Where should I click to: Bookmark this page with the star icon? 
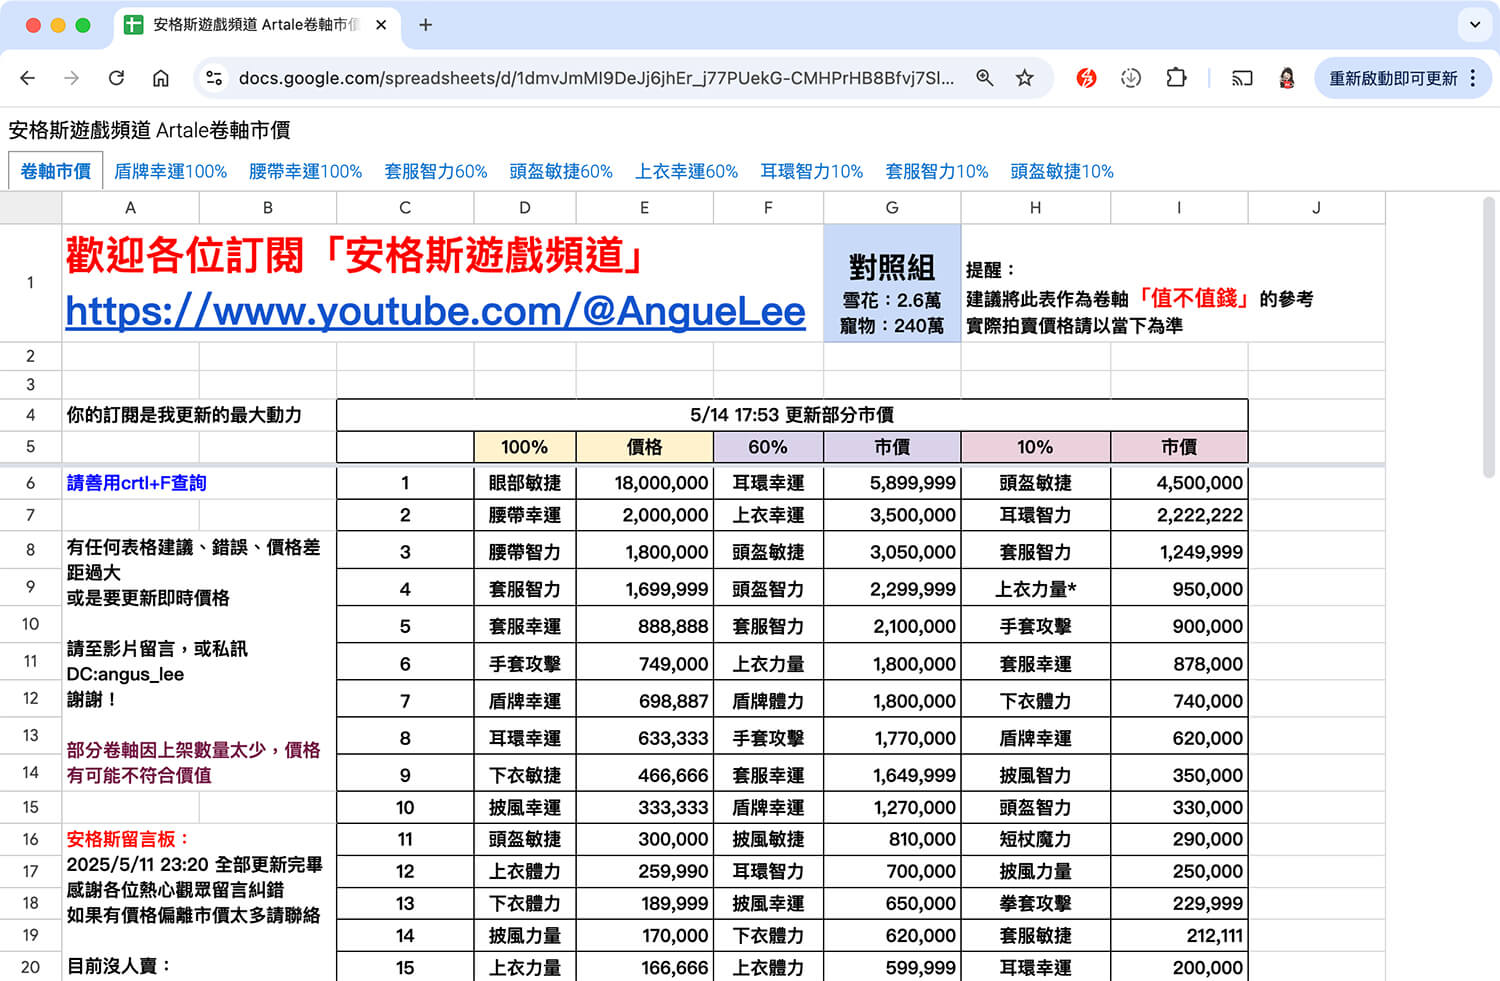(1024, 78)
